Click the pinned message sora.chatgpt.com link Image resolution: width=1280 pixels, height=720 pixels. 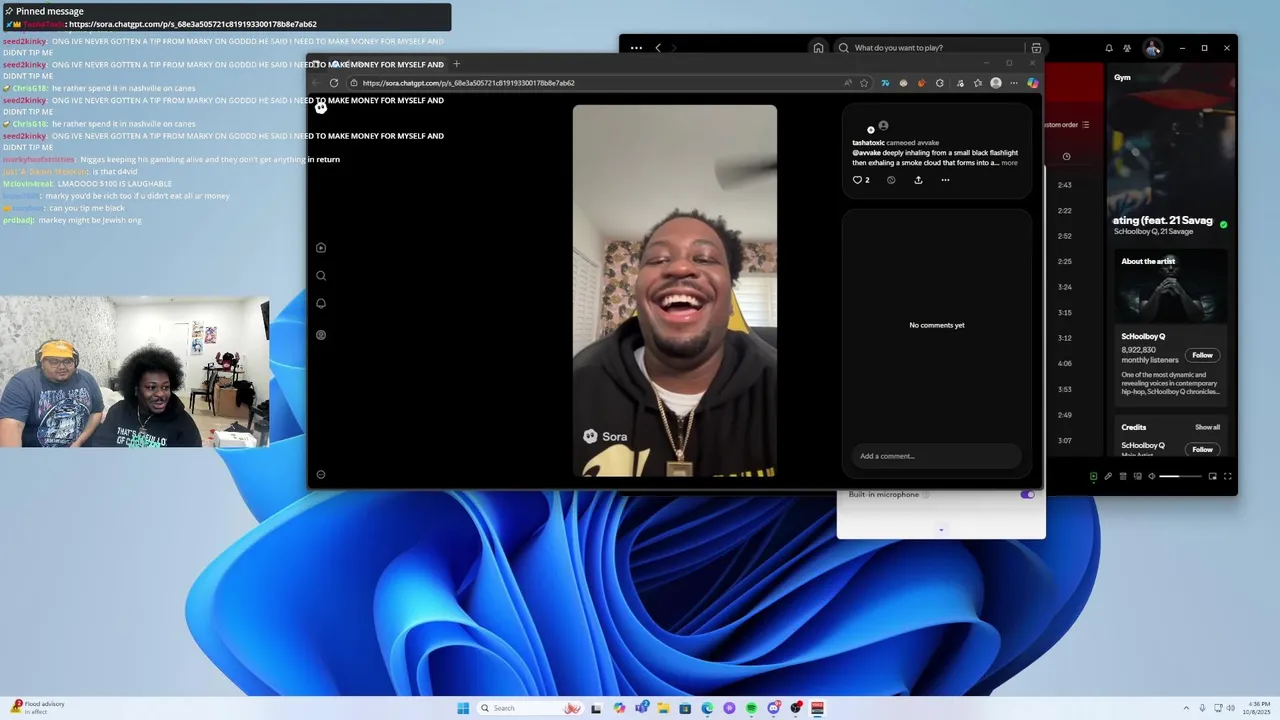(x=193, y=24)
